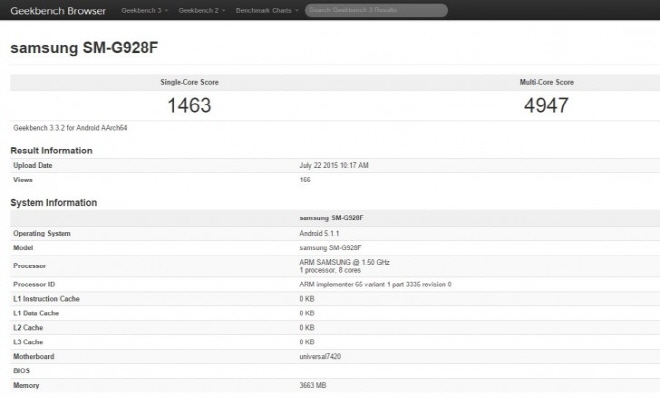Click the universal7420 motherboard value
Screen dimensions: 660x398
coord(320,357)
